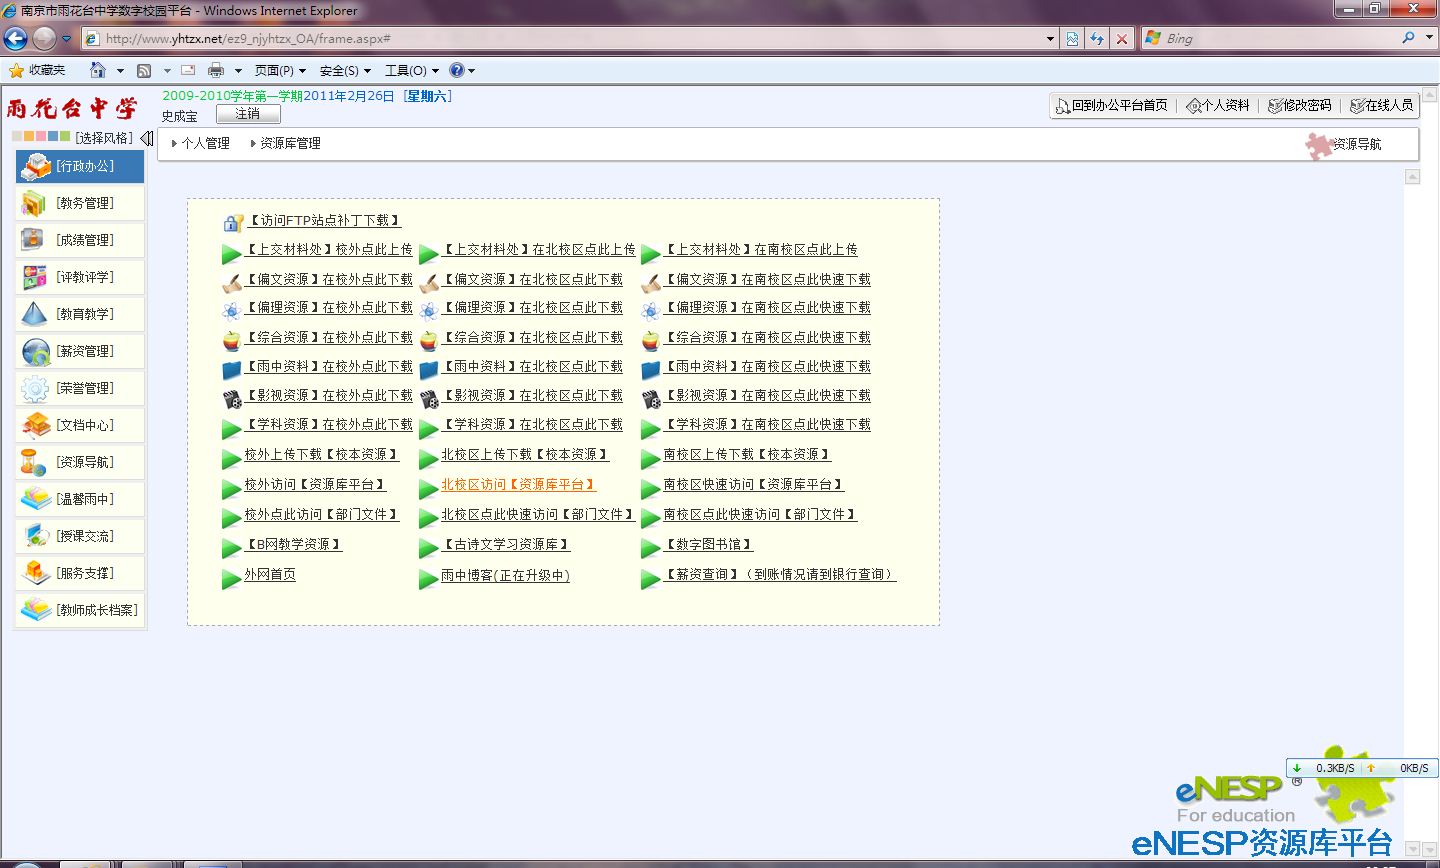Click the IE refresh button
1440x868 pixels.
pyautogui.click(x=1097, y=39)
